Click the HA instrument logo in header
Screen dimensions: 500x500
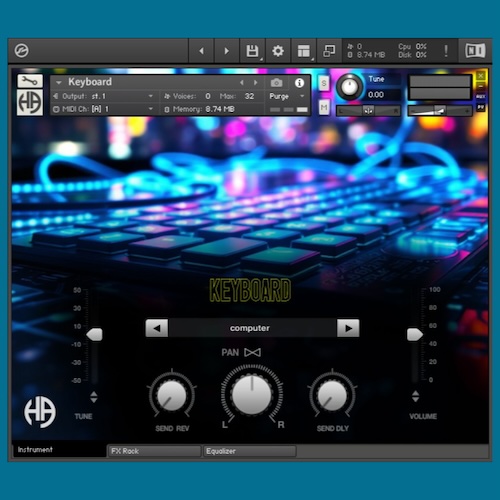tap(30, 102)
